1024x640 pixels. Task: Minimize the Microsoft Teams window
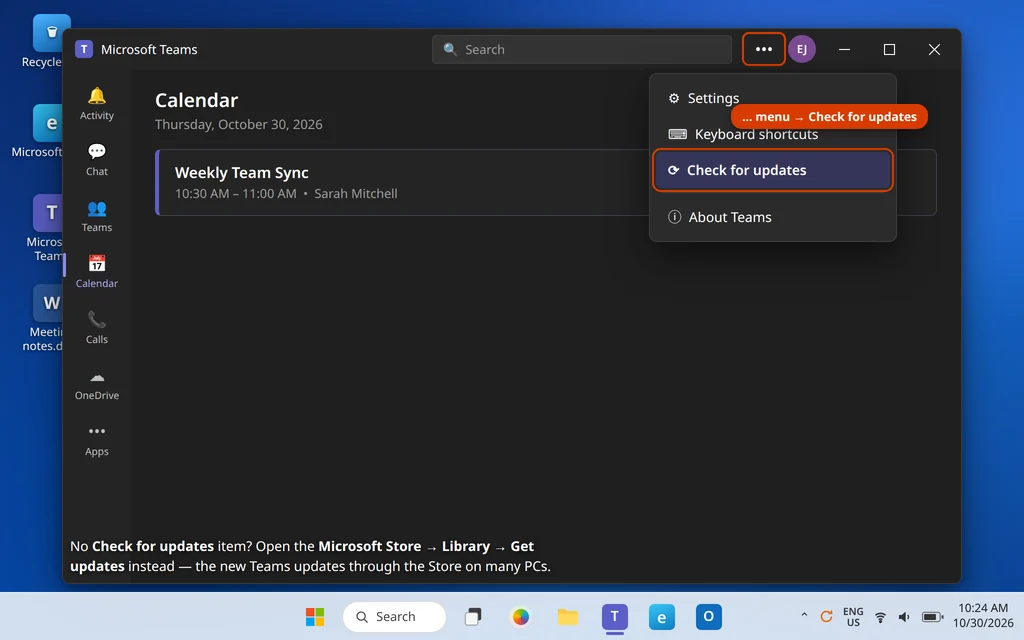844,49
